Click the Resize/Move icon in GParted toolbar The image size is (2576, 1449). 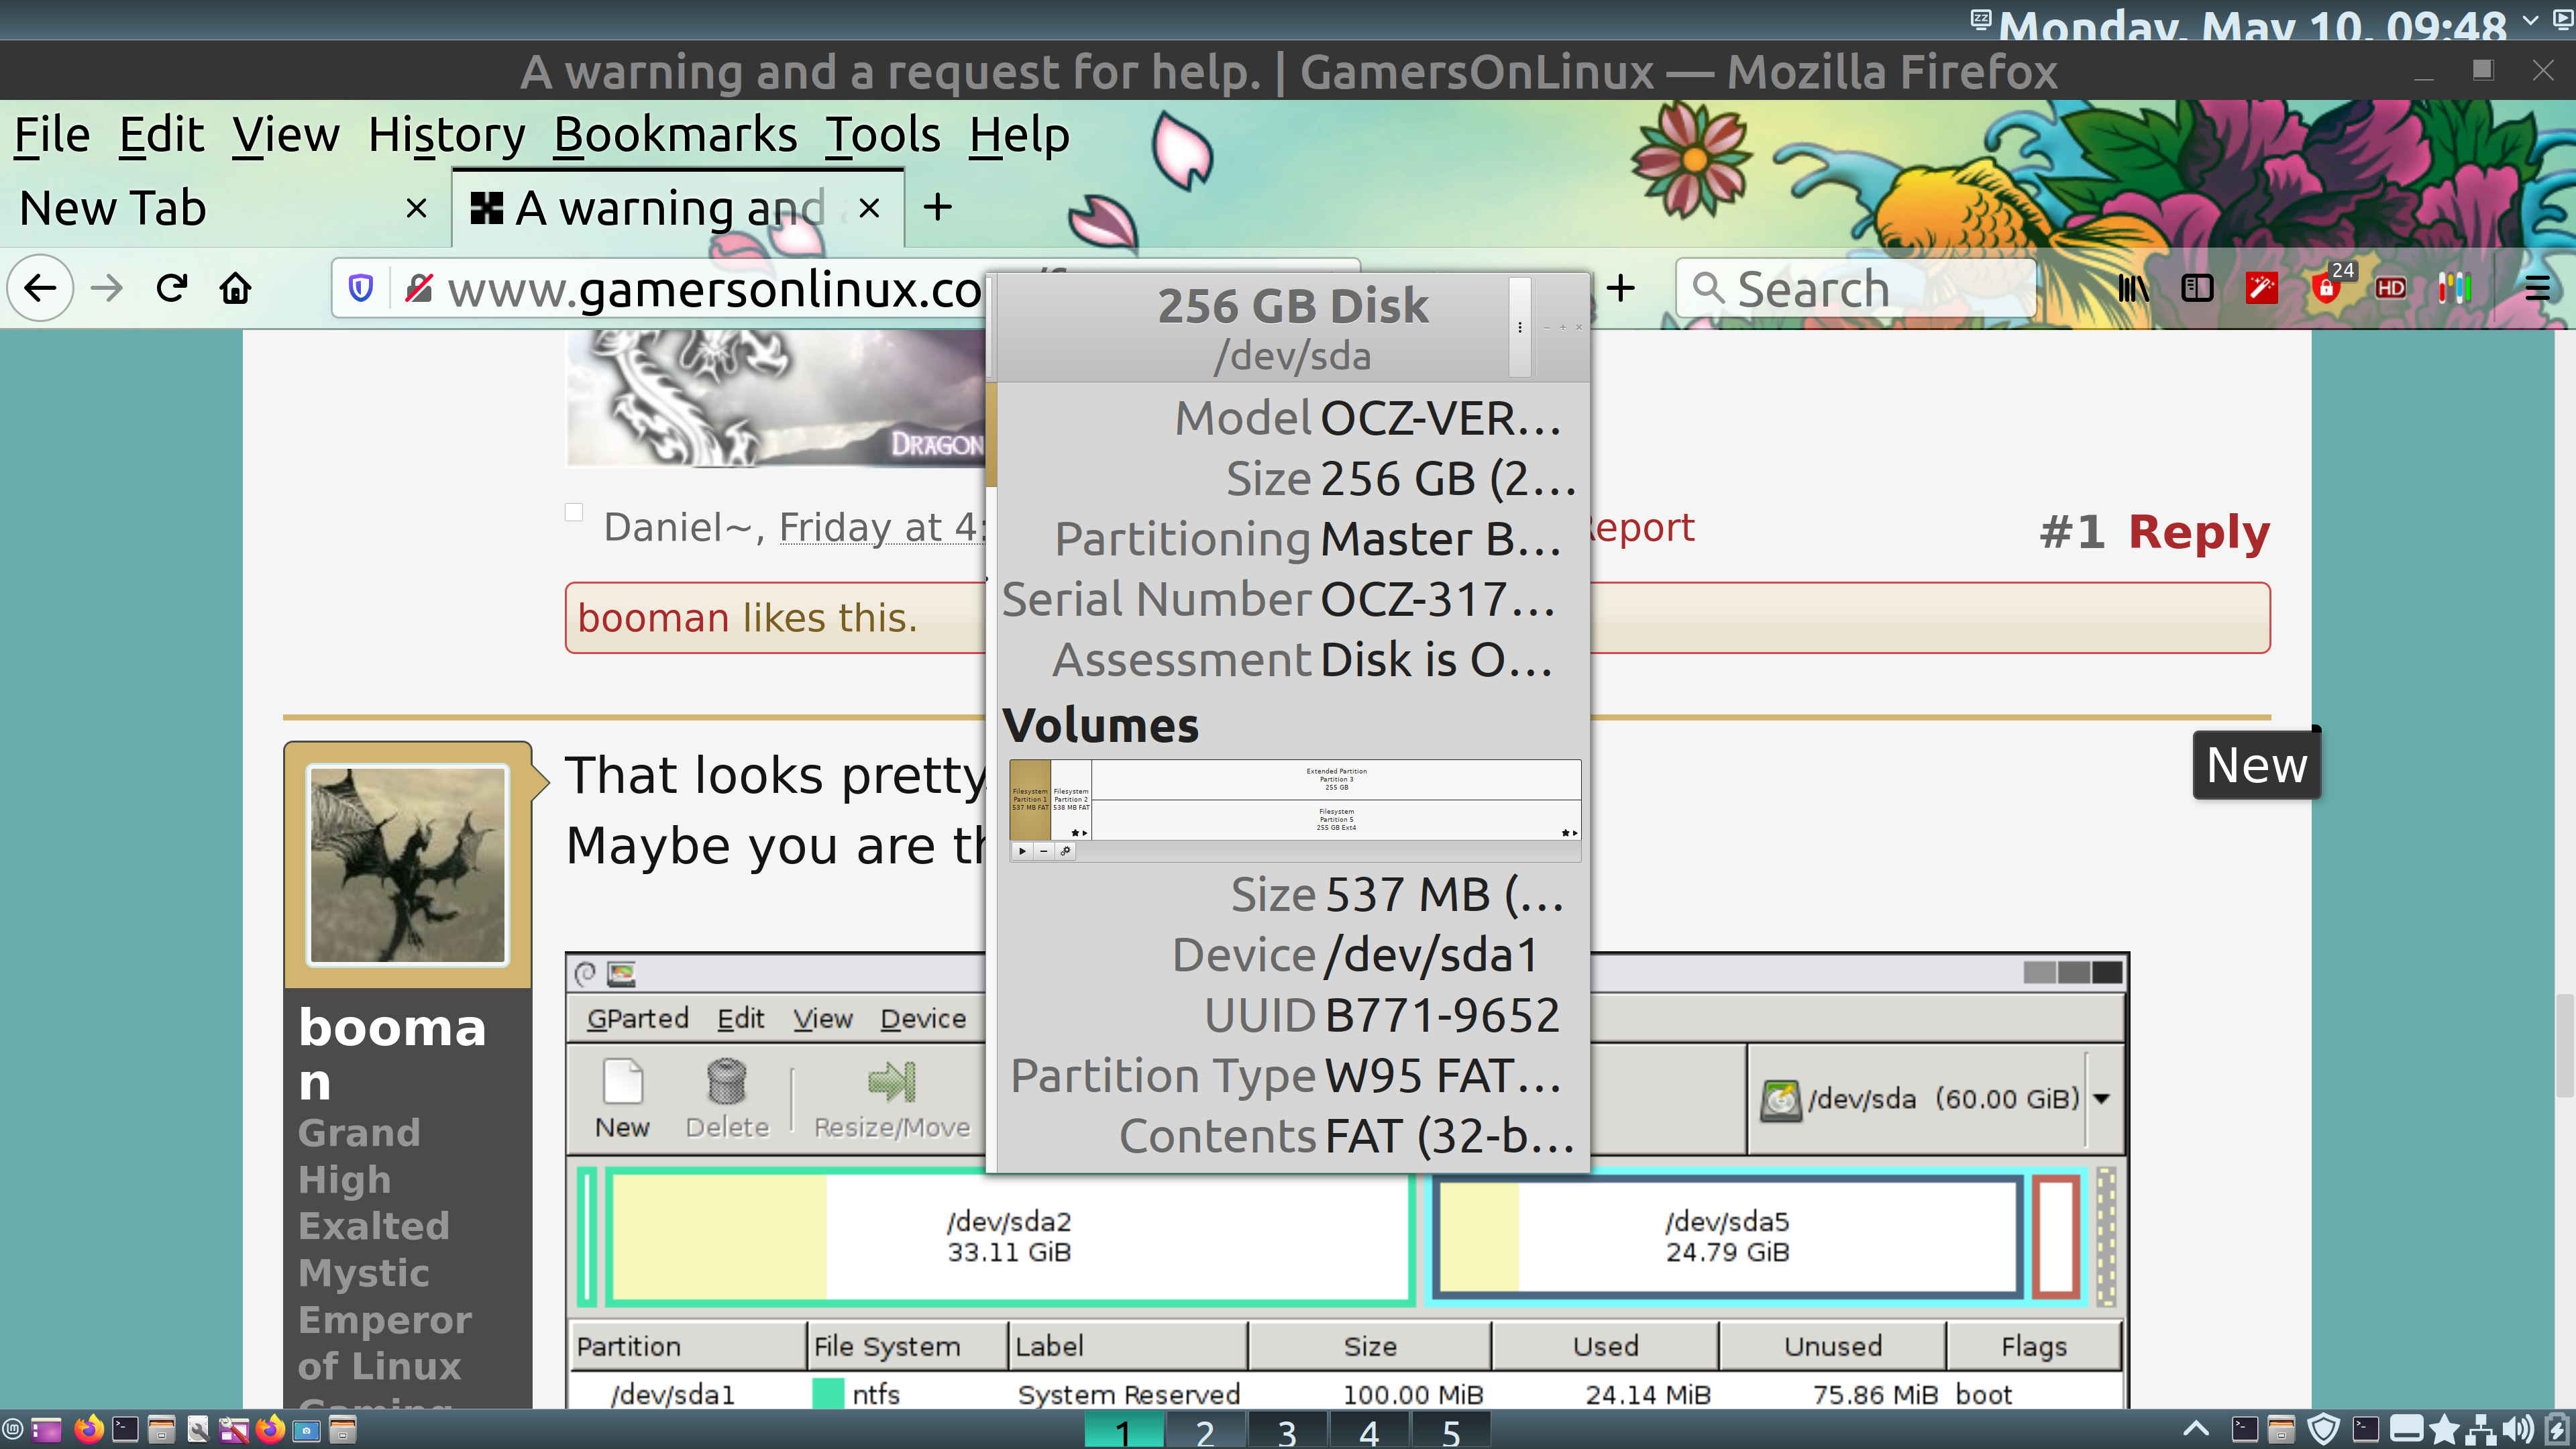click(891, 1099)
